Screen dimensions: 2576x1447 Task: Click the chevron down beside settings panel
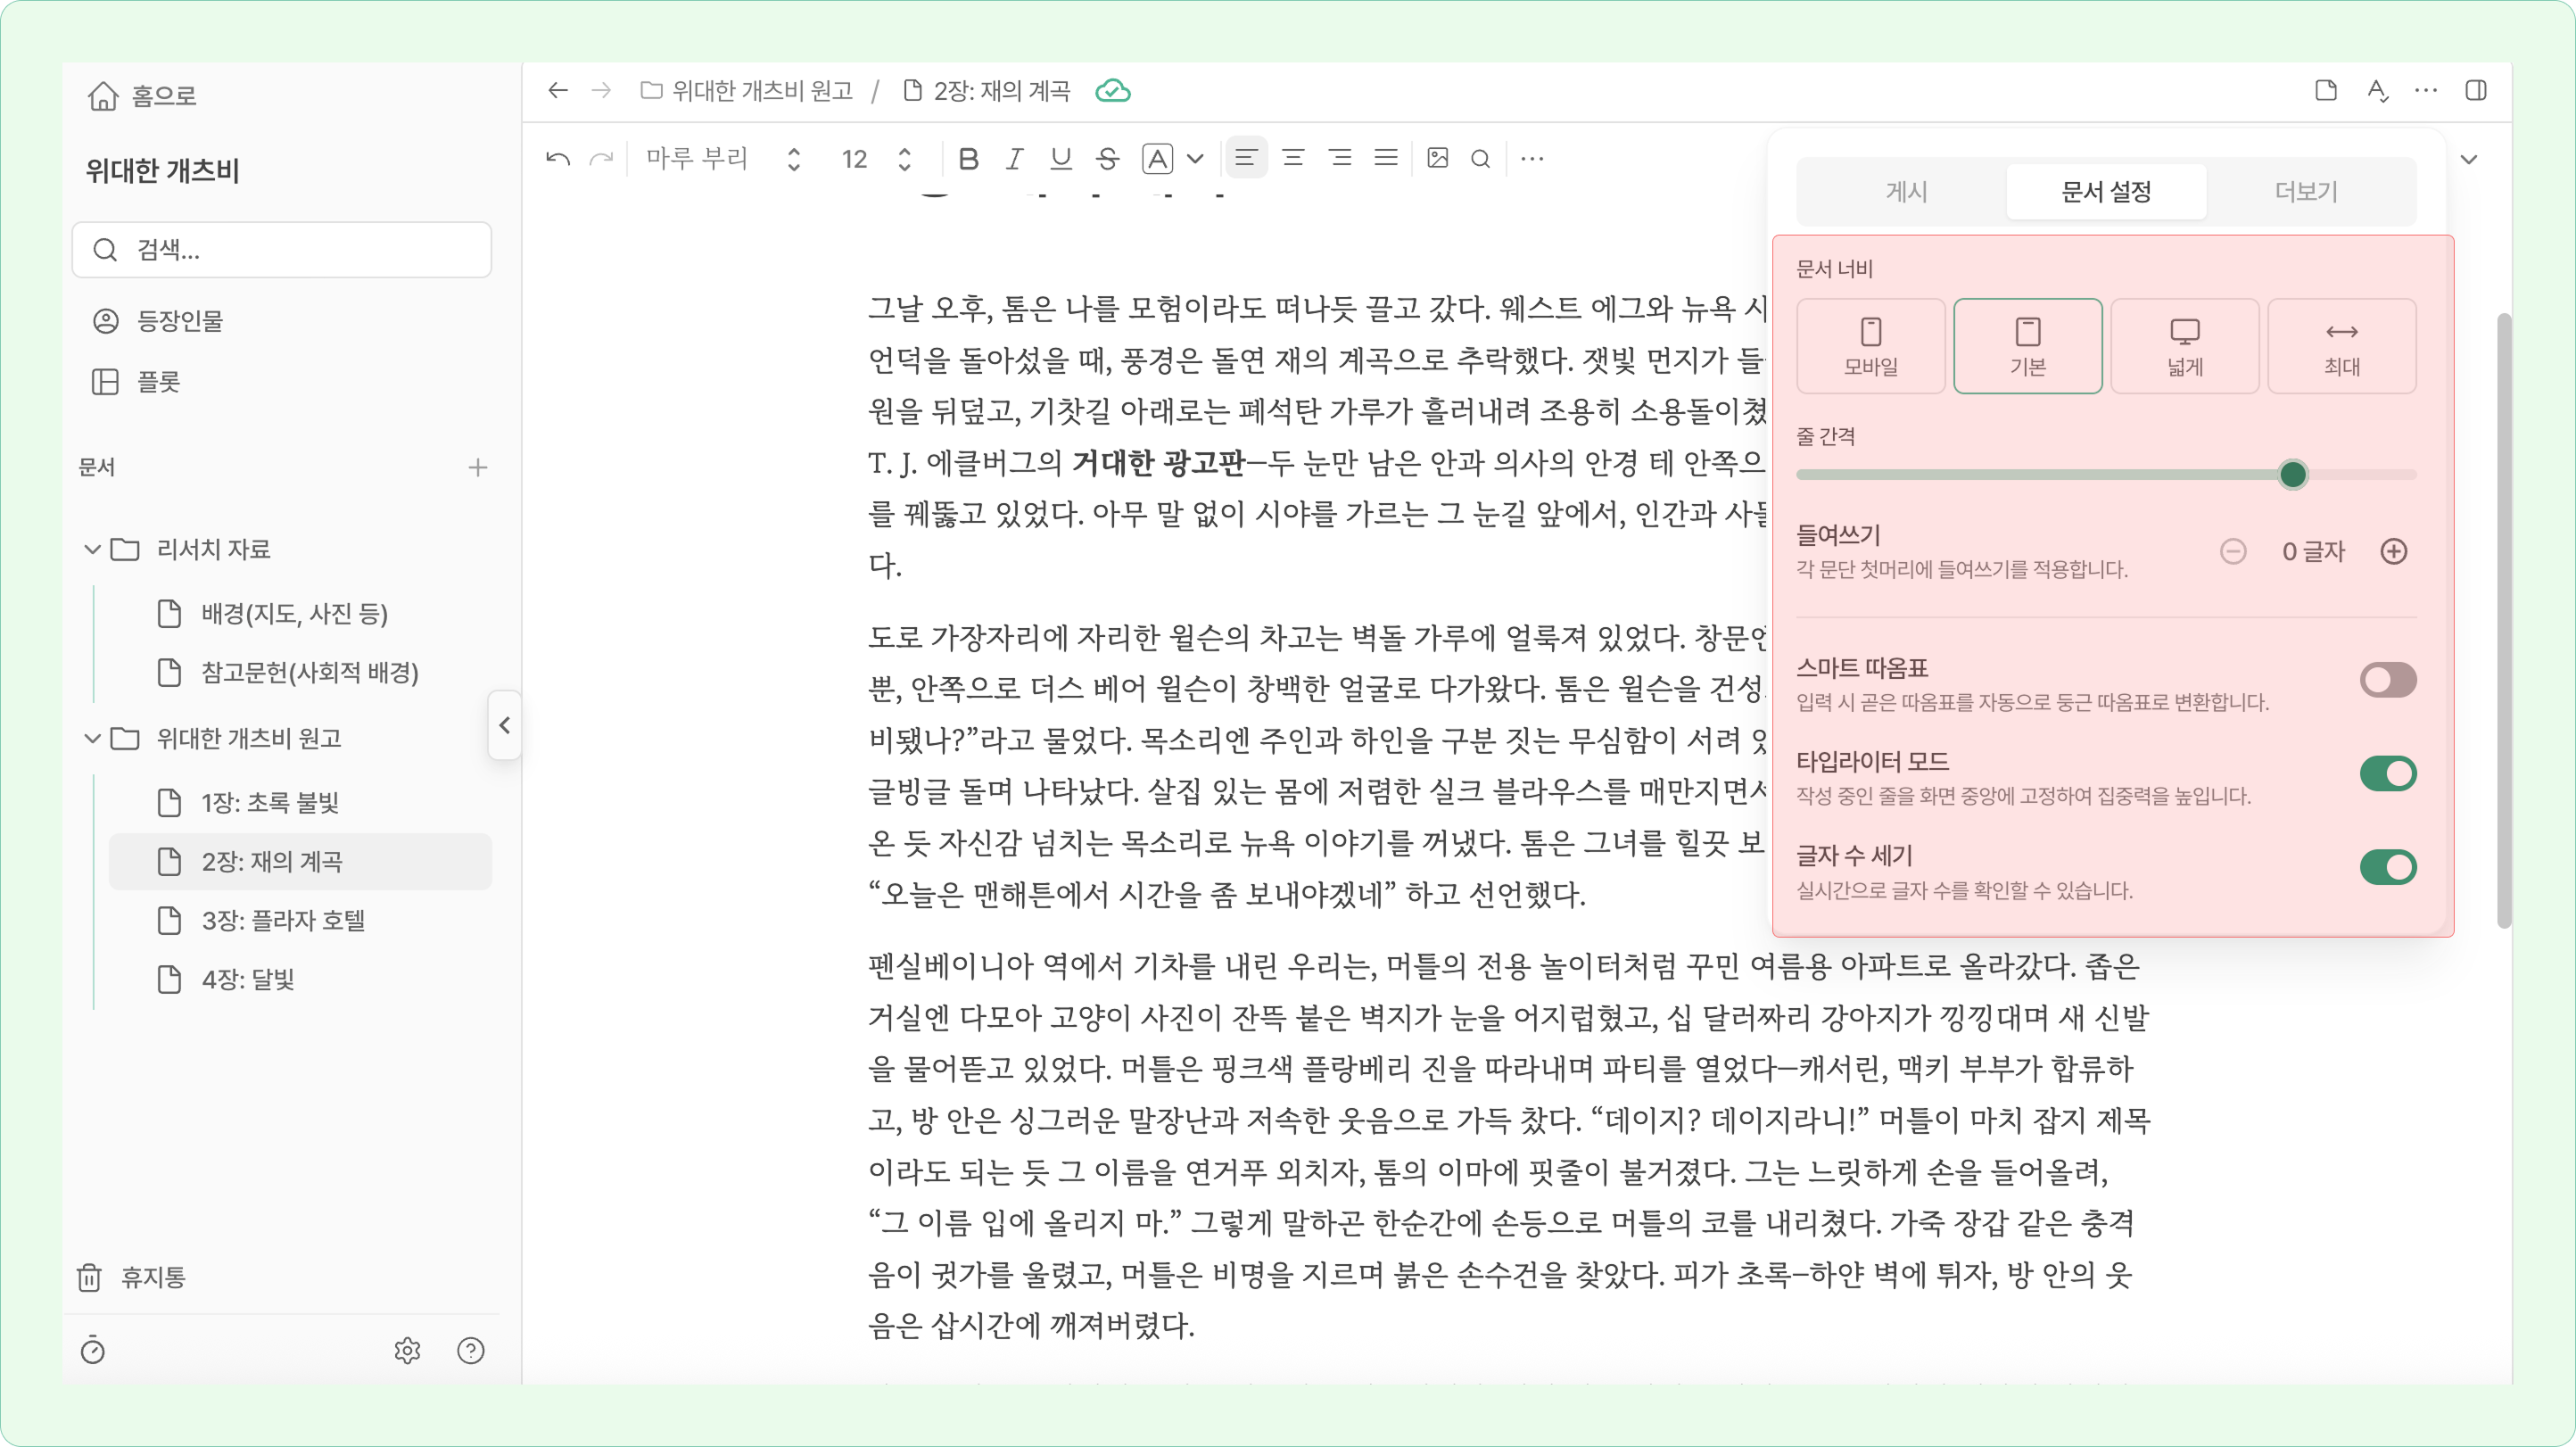(x=2469, y=159)
